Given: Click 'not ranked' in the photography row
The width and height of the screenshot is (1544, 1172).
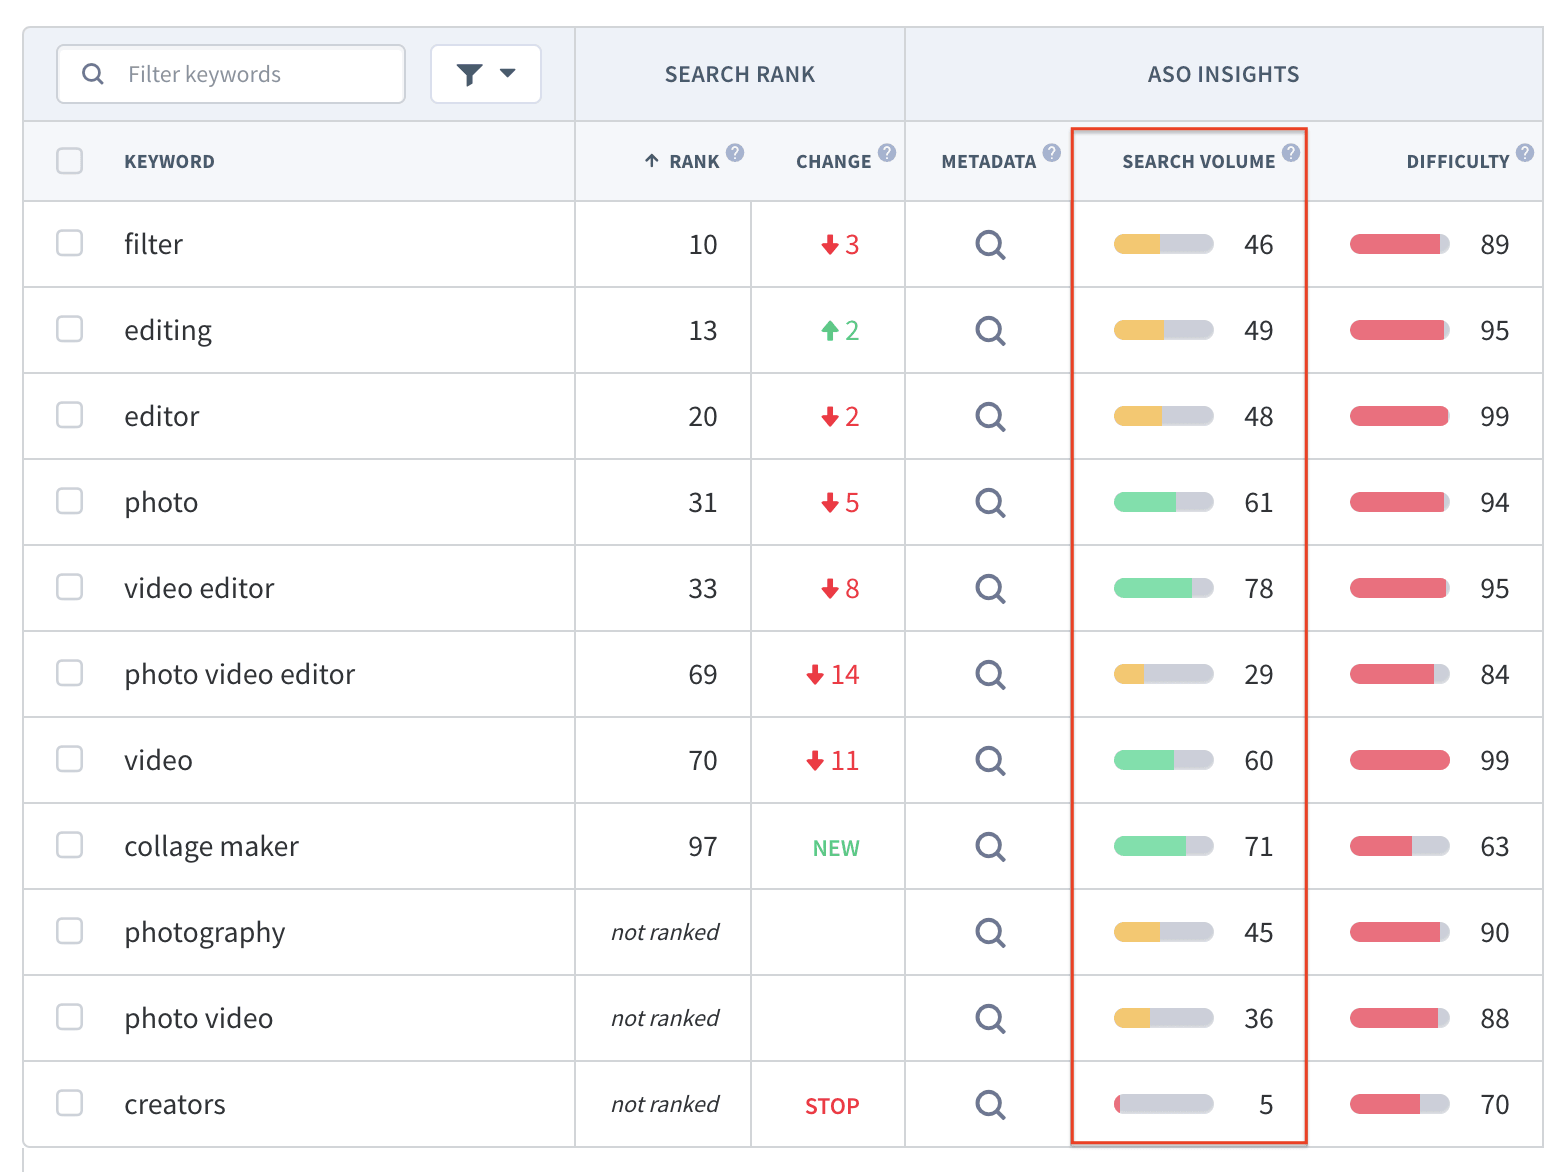Looking at the screenshot, I should point(665,932).
